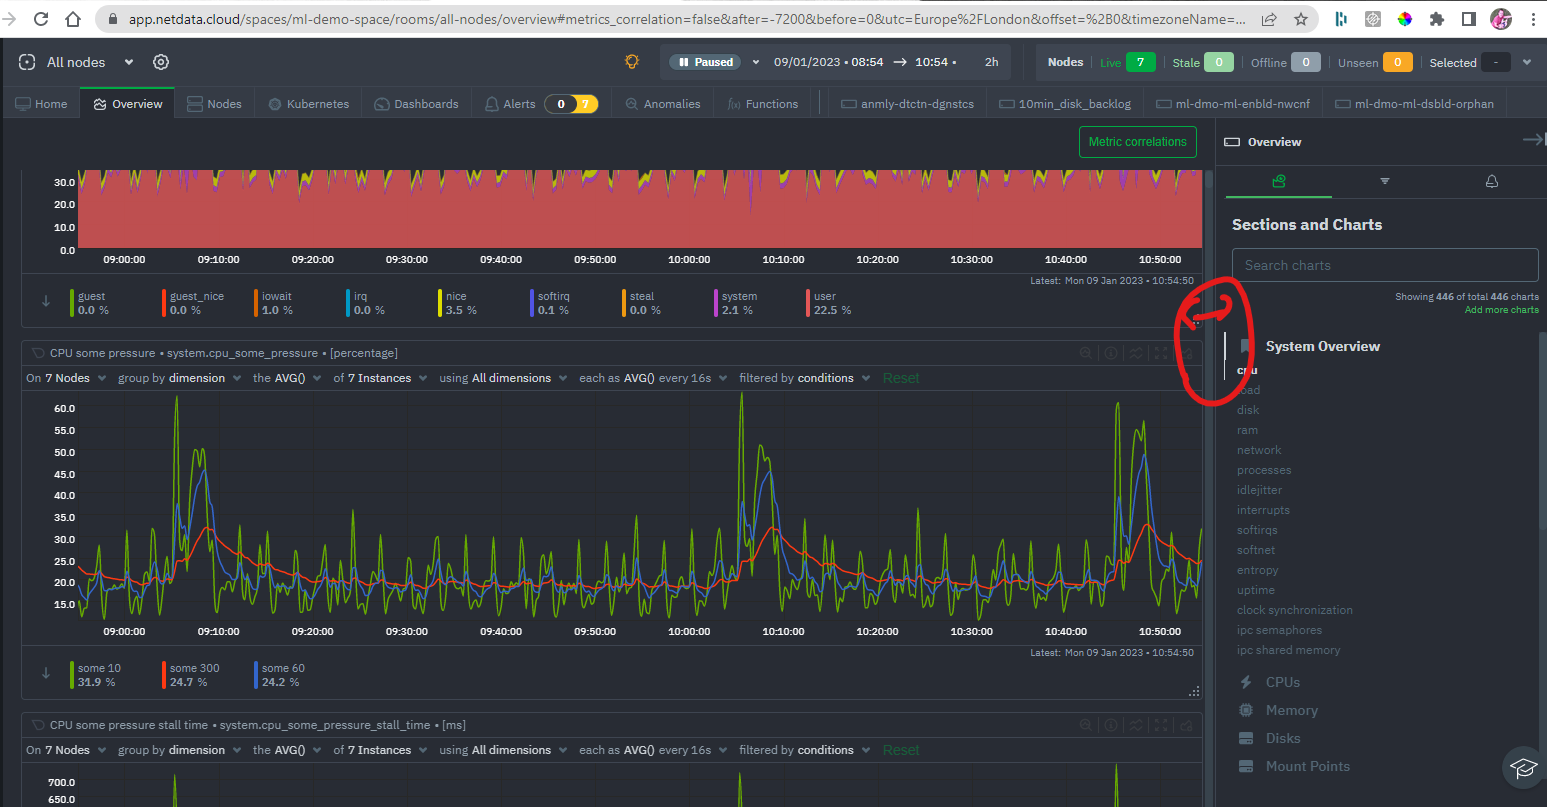Toggle the 'some 300' dimension in the legend
Image resolution: width=1547 pixels, height=807 pixels.
pyautogui.click(x=192, y=675)
